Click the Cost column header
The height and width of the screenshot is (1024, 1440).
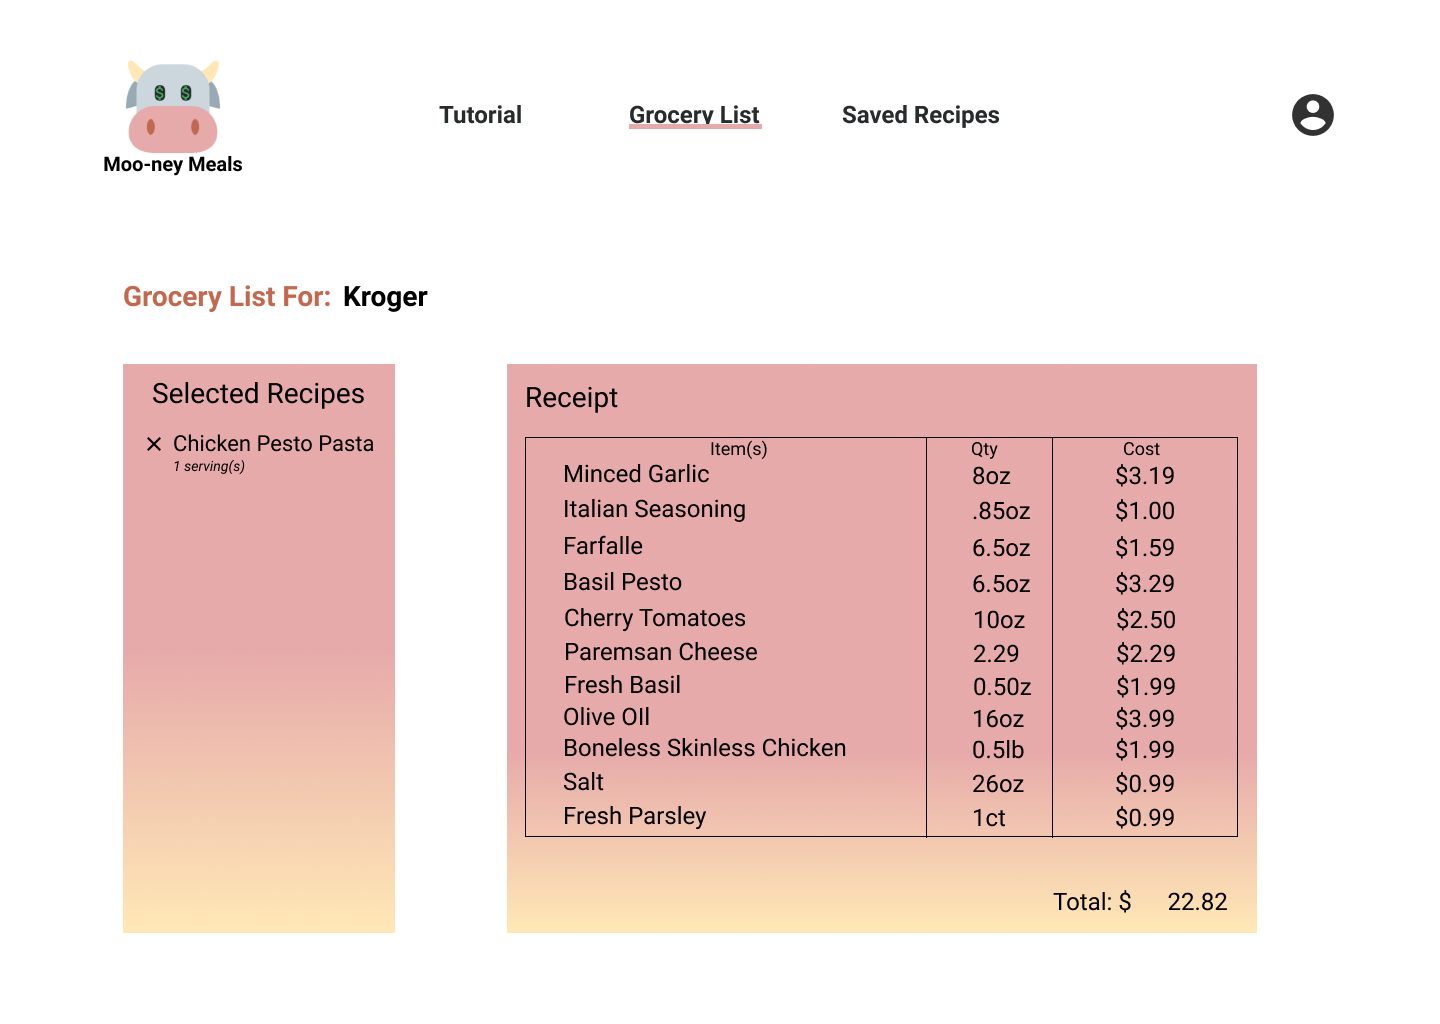point(1141,449)
